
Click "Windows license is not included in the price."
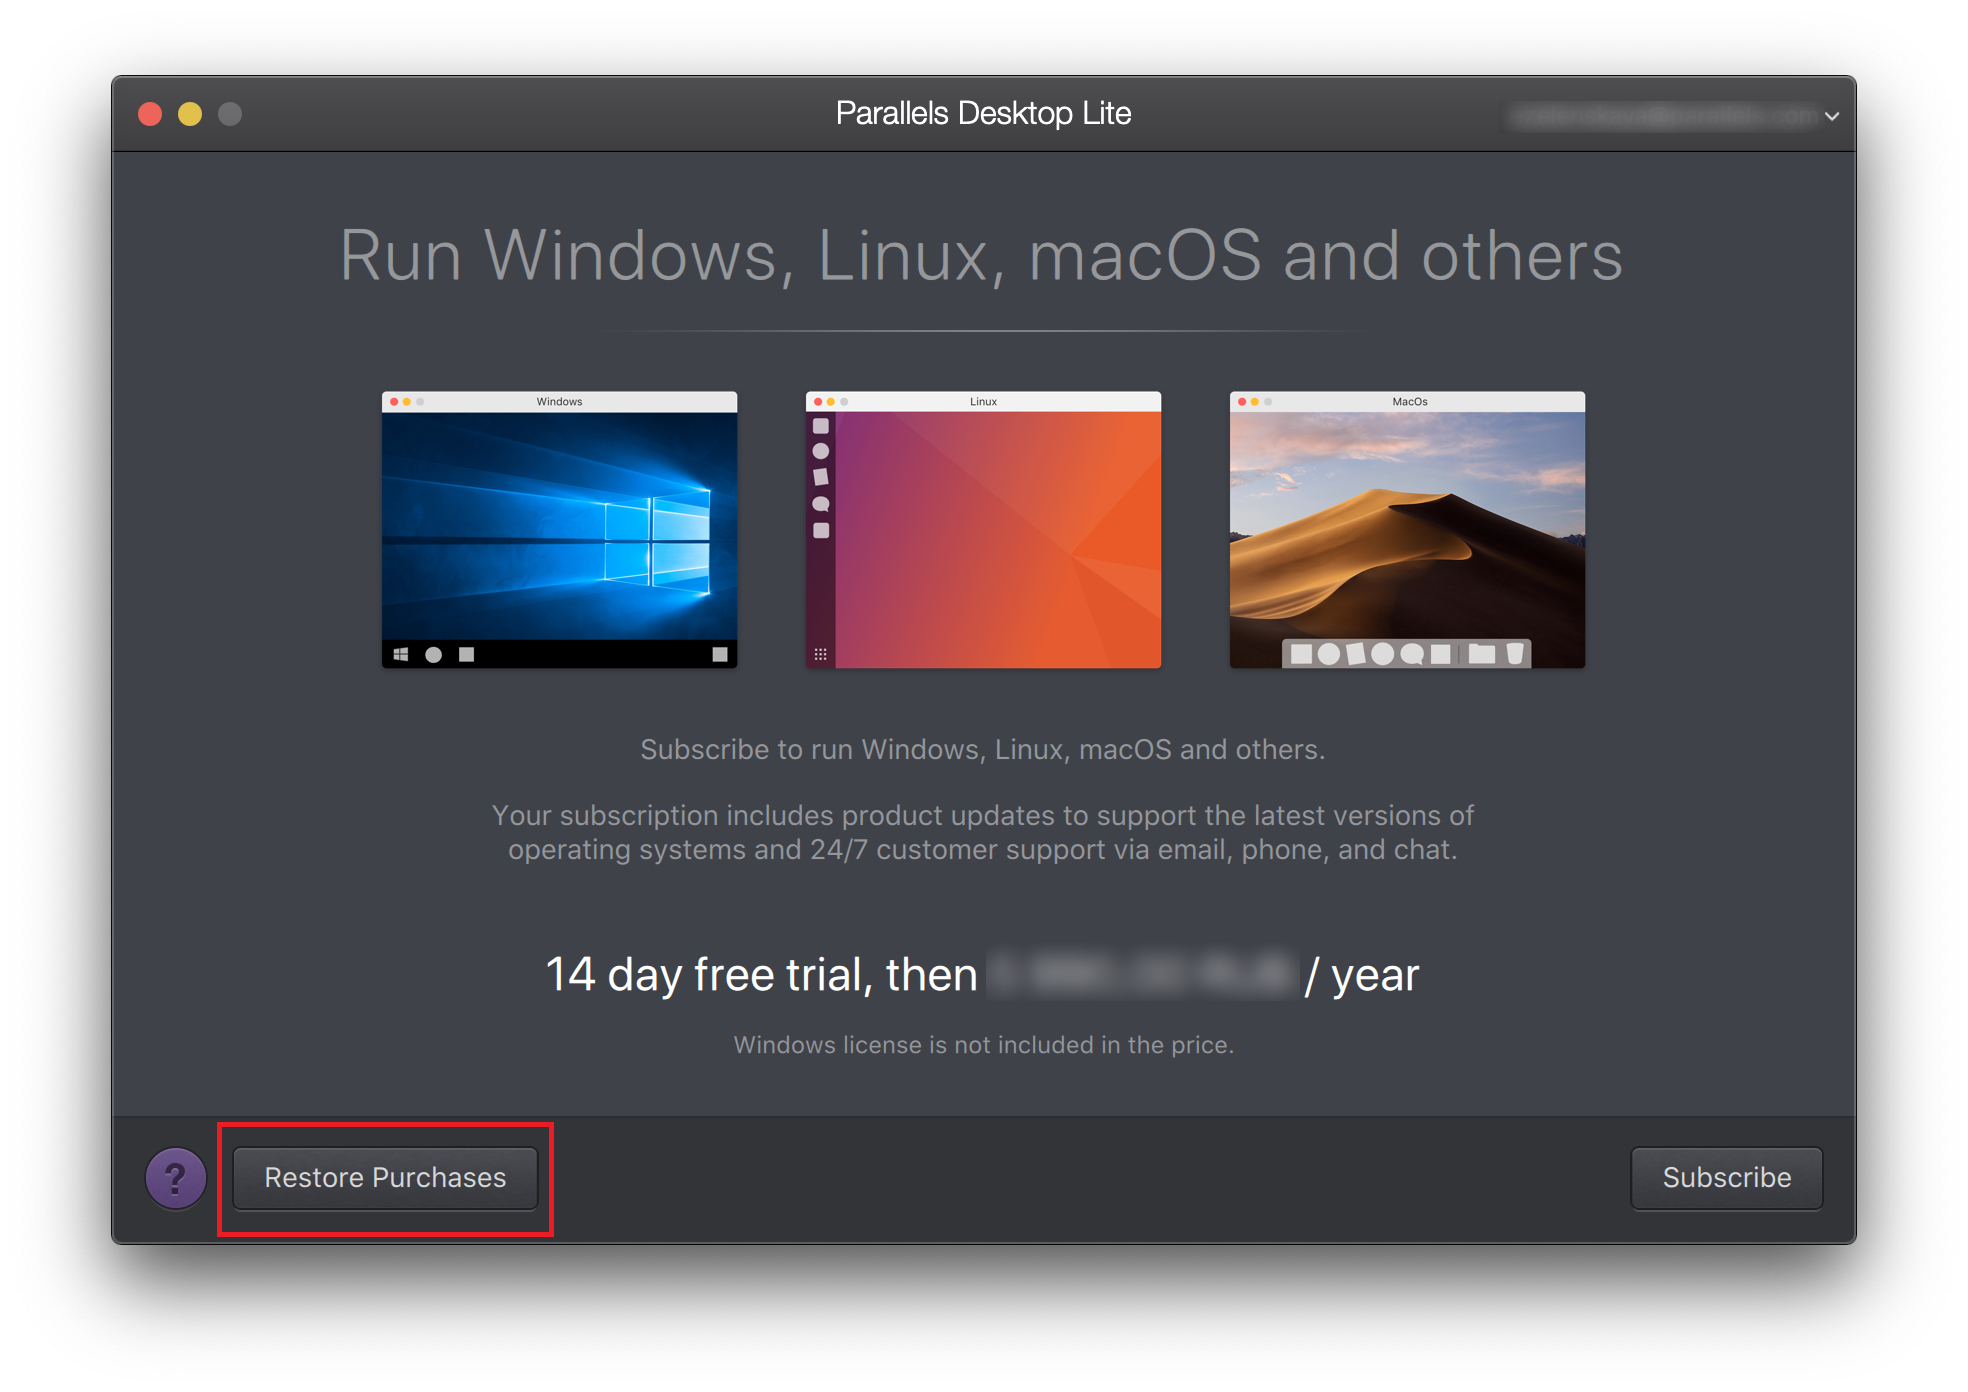[983, 1045]
